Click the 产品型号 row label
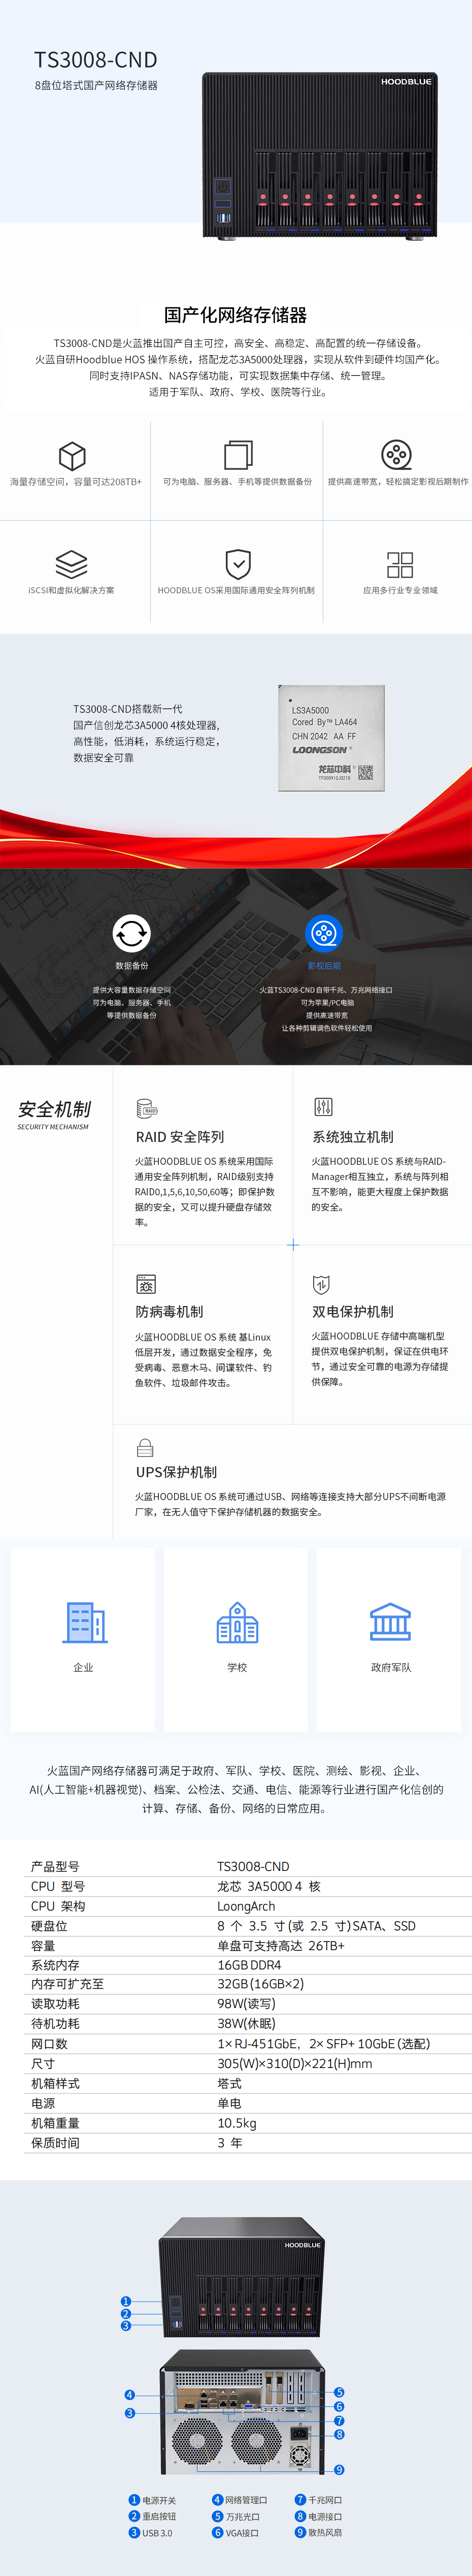472x2576 pixels. (55, 1866)
